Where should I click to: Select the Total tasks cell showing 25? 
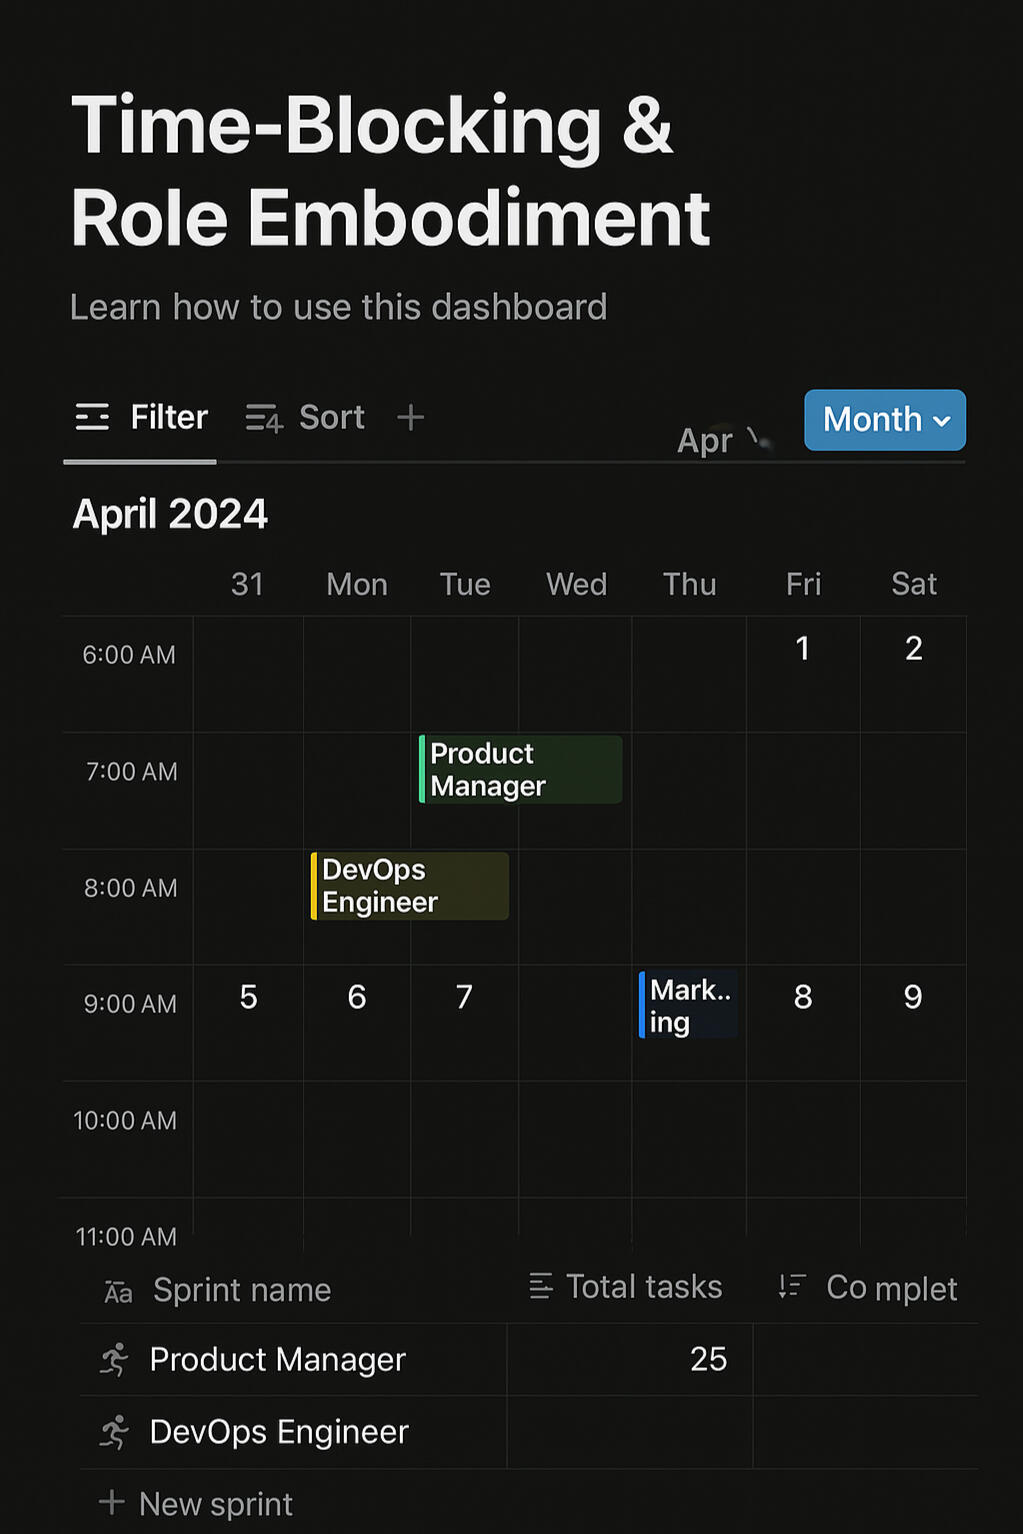tap(630, 1359)
